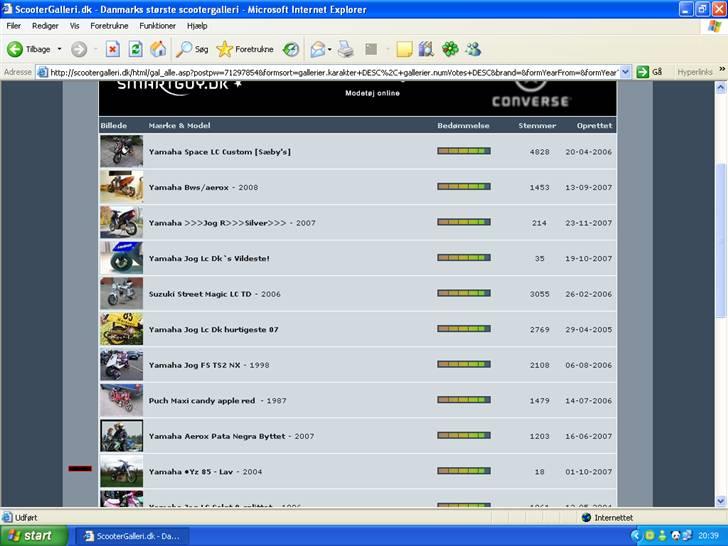Click date 13-09-2007
This screenshot has width=728, height=546.
click(x=588, y=188)
